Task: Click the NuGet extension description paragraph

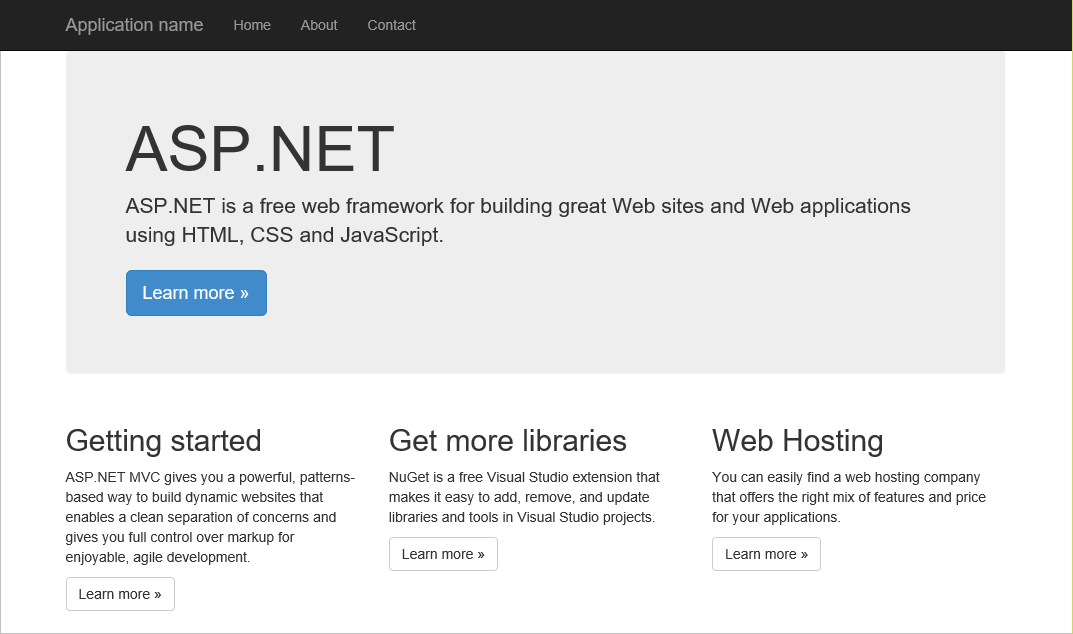Action: (x=523, y=497)
